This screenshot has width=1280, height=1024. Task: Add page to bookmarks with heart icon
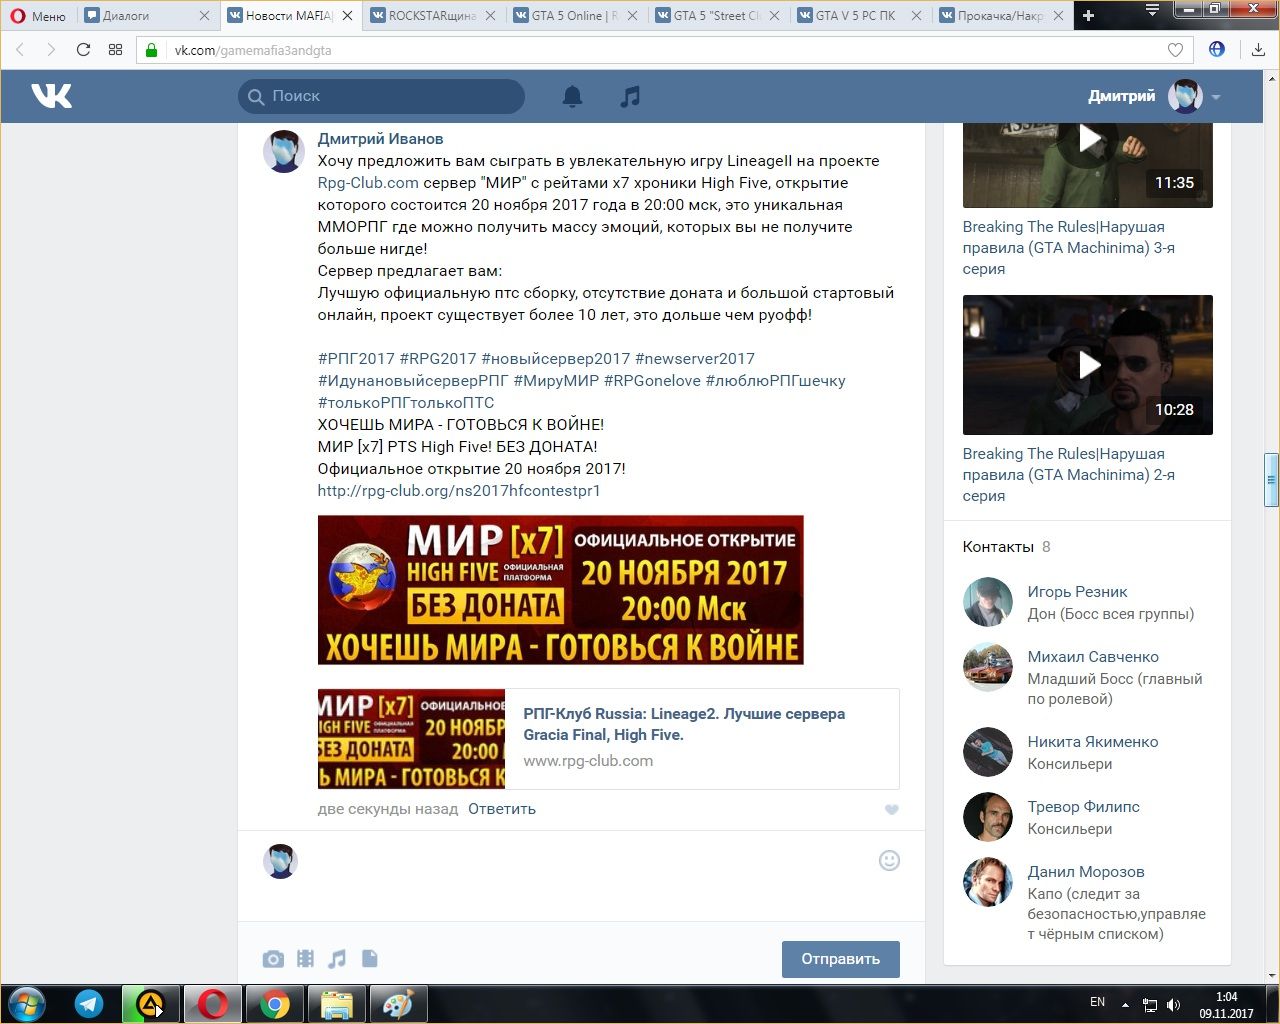pyautogui.click(x=1175, y=50)
